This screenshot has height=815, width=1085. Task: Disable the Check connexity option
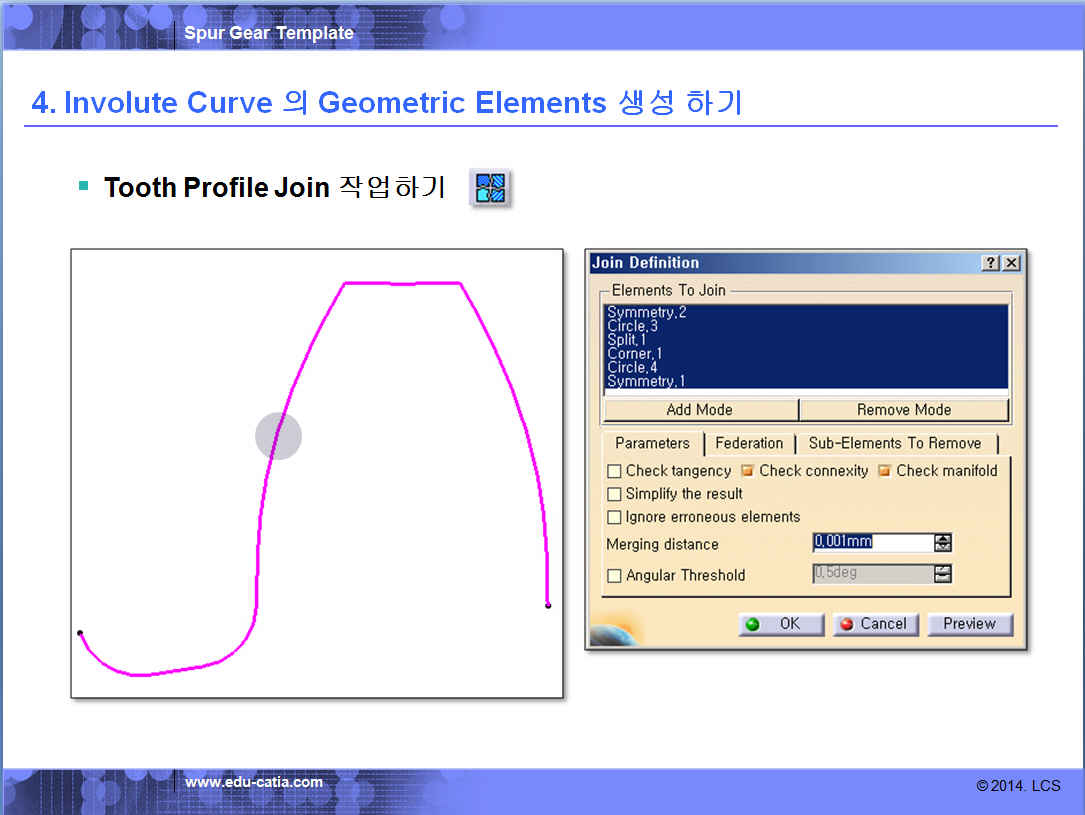pos(747,471)
